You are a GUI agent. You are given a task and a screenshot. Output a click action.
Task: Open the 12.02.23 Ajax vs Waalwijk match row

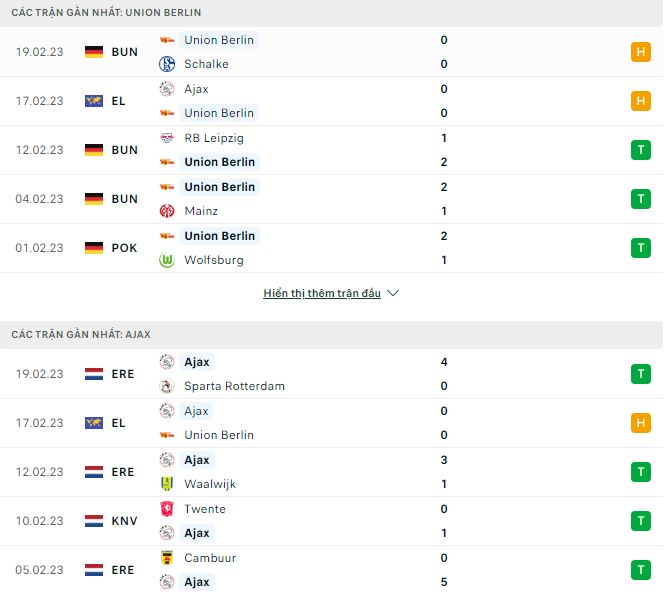pyautogui.click(x=331, y=472)
